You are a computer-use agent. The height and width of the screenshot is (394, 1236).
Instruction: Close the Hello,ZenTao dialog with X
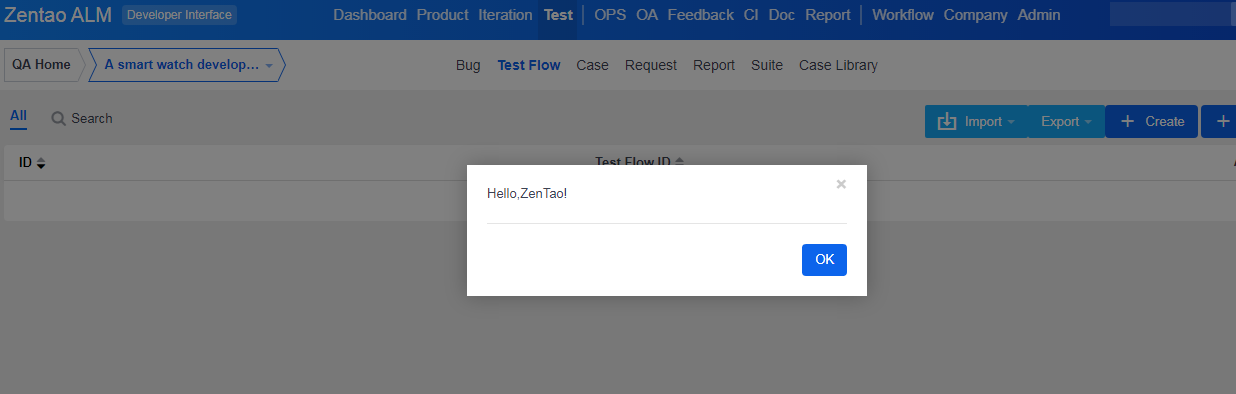click(x=841, y=184)
